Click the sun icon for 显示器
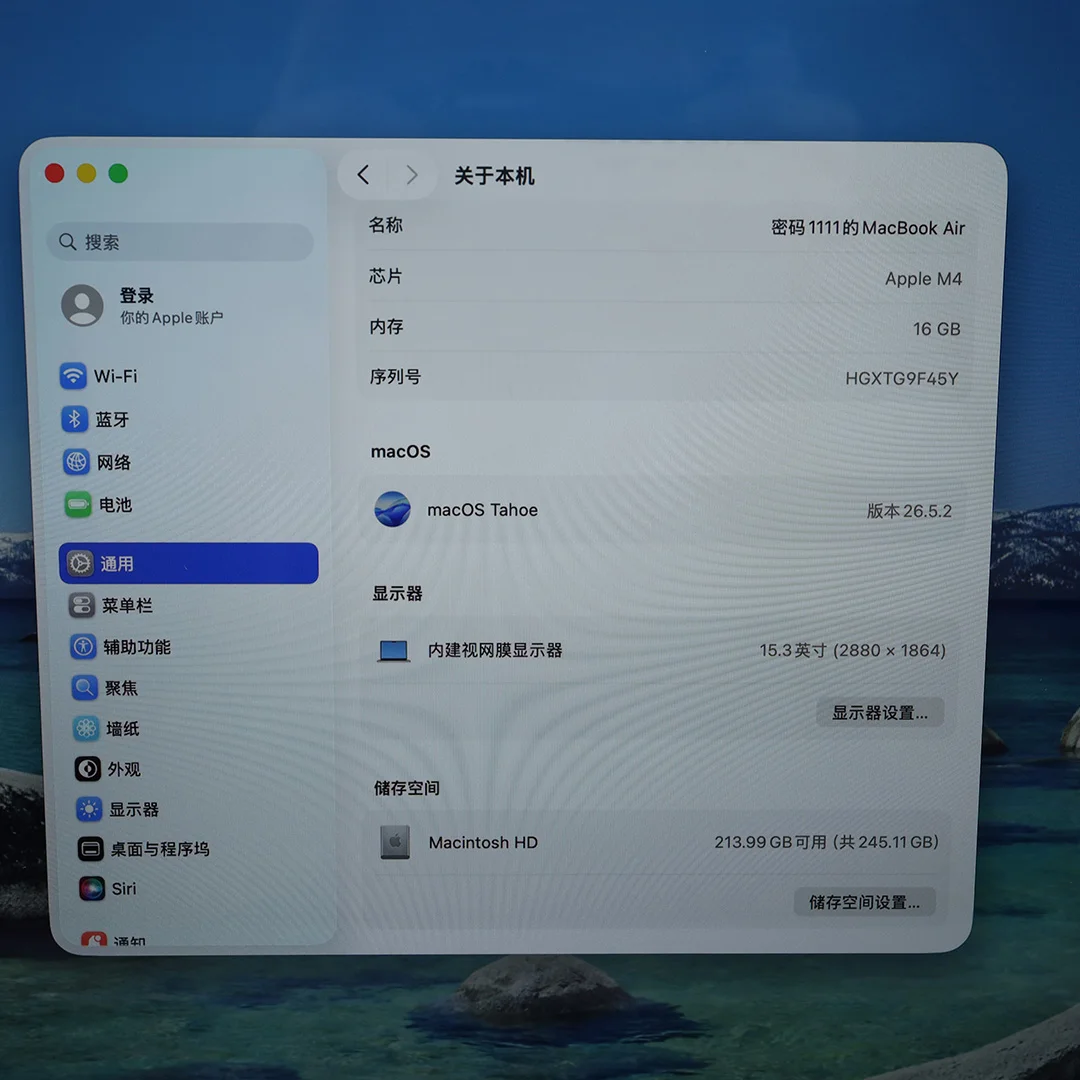 tap(89, 809)
